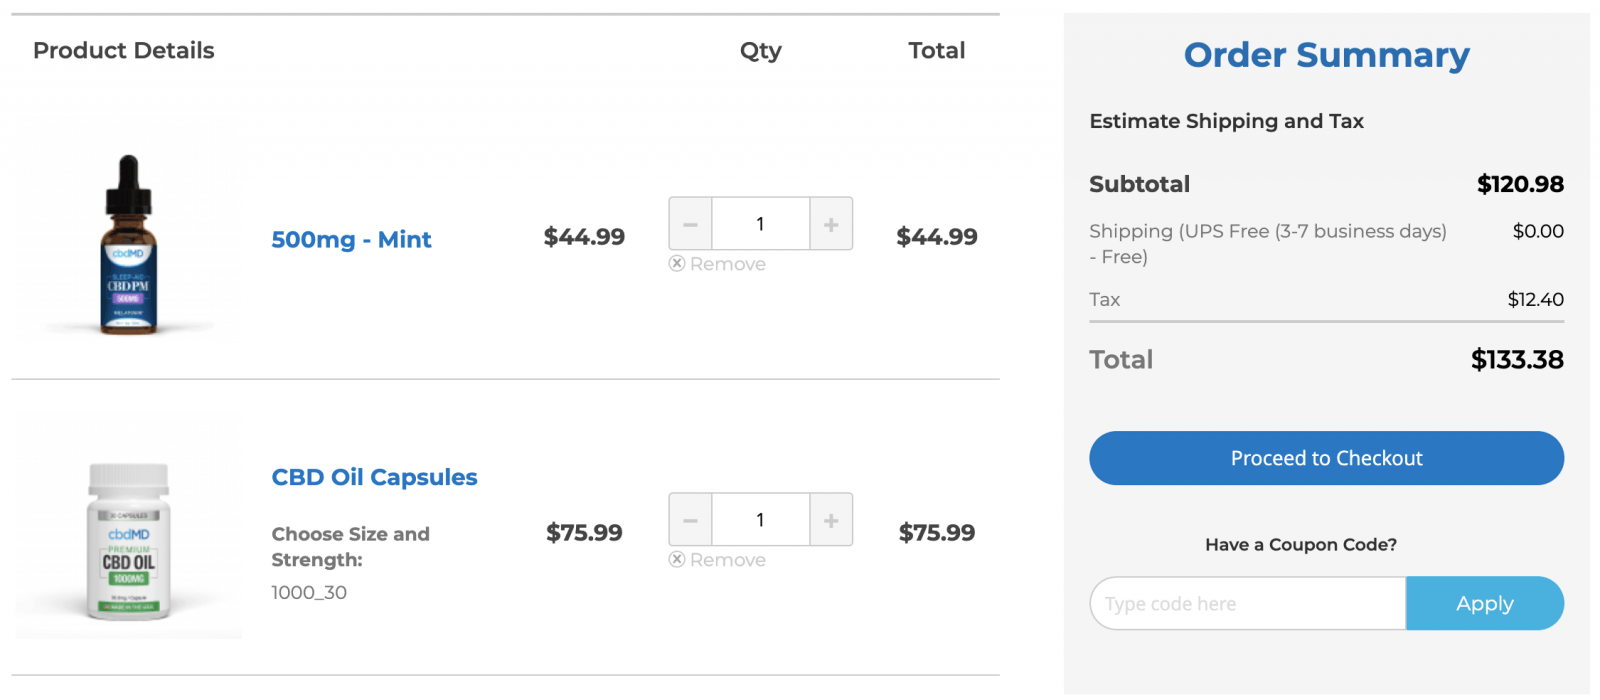This screenshot has height=700, width=1600.
Task: Remove the 500mg Mint item from cart
Action: 718,264
